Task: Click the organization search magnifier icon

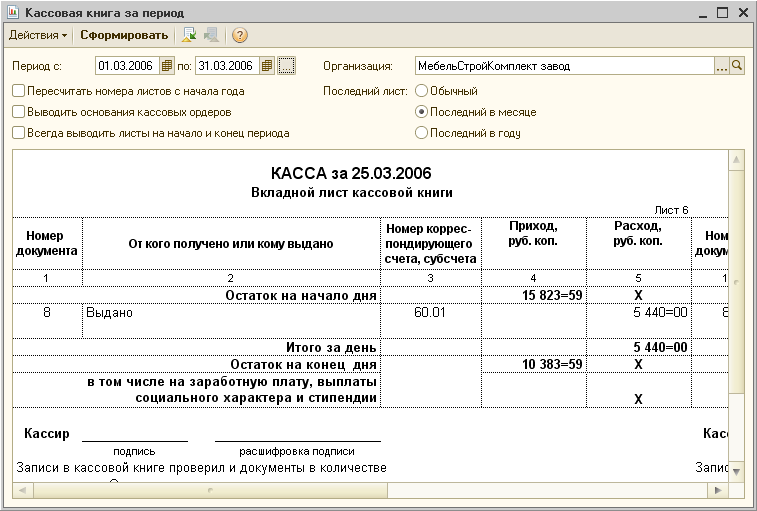Action: 737,66
